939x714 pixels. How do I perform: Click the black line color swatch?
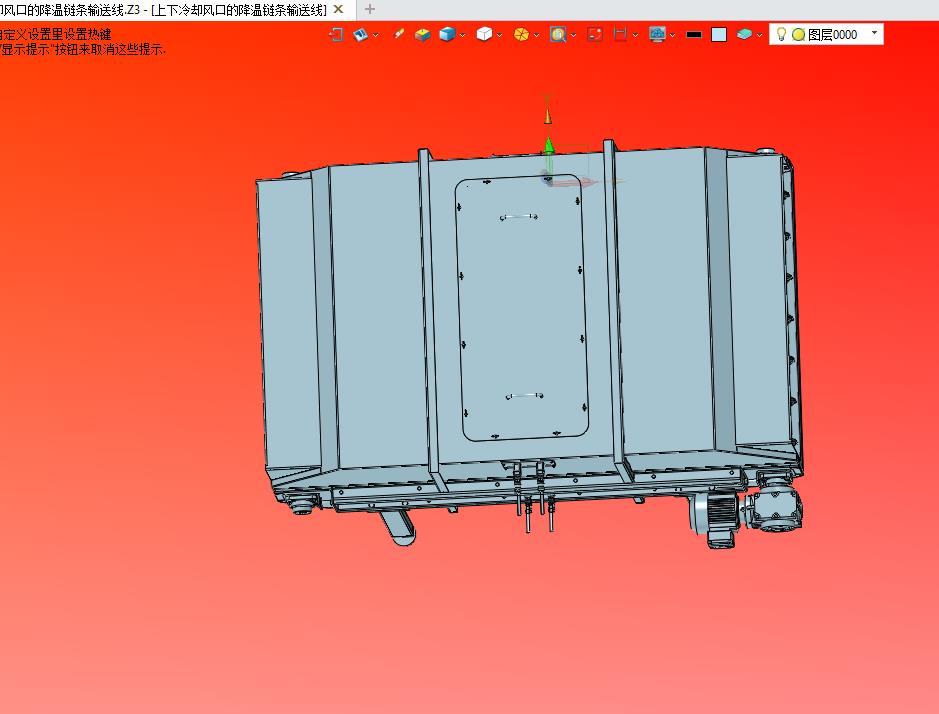(693, 35)
